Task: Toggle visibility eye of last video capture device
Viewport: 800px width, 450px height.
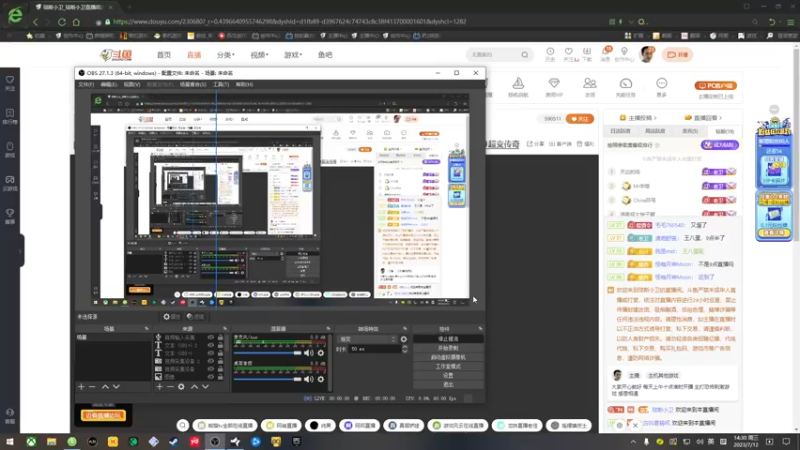Action: pyautogui.click(x=211, y=369)
